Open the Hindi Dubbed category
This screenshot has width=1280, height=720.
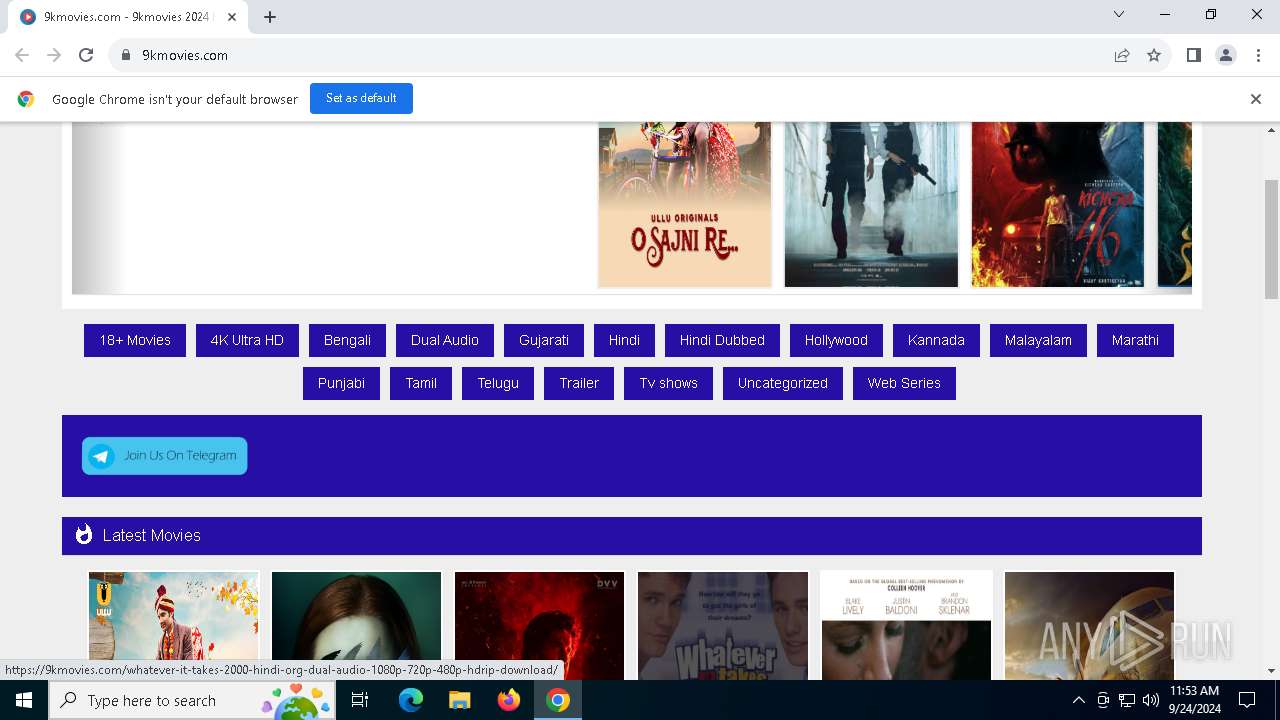pos(722,340)
